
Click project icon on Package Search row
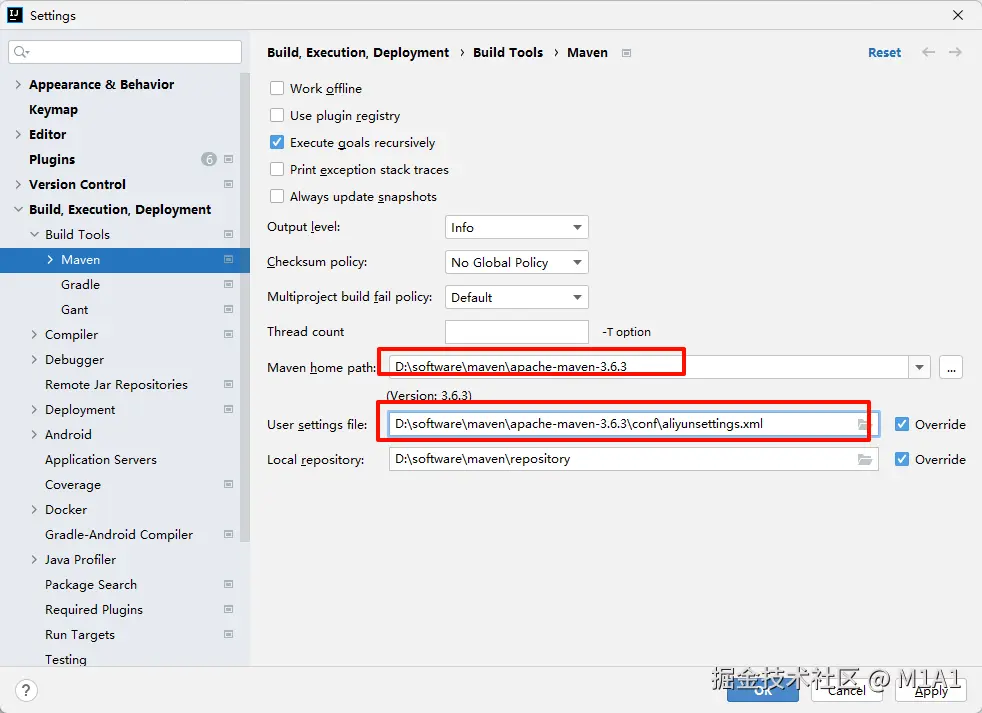229,585
